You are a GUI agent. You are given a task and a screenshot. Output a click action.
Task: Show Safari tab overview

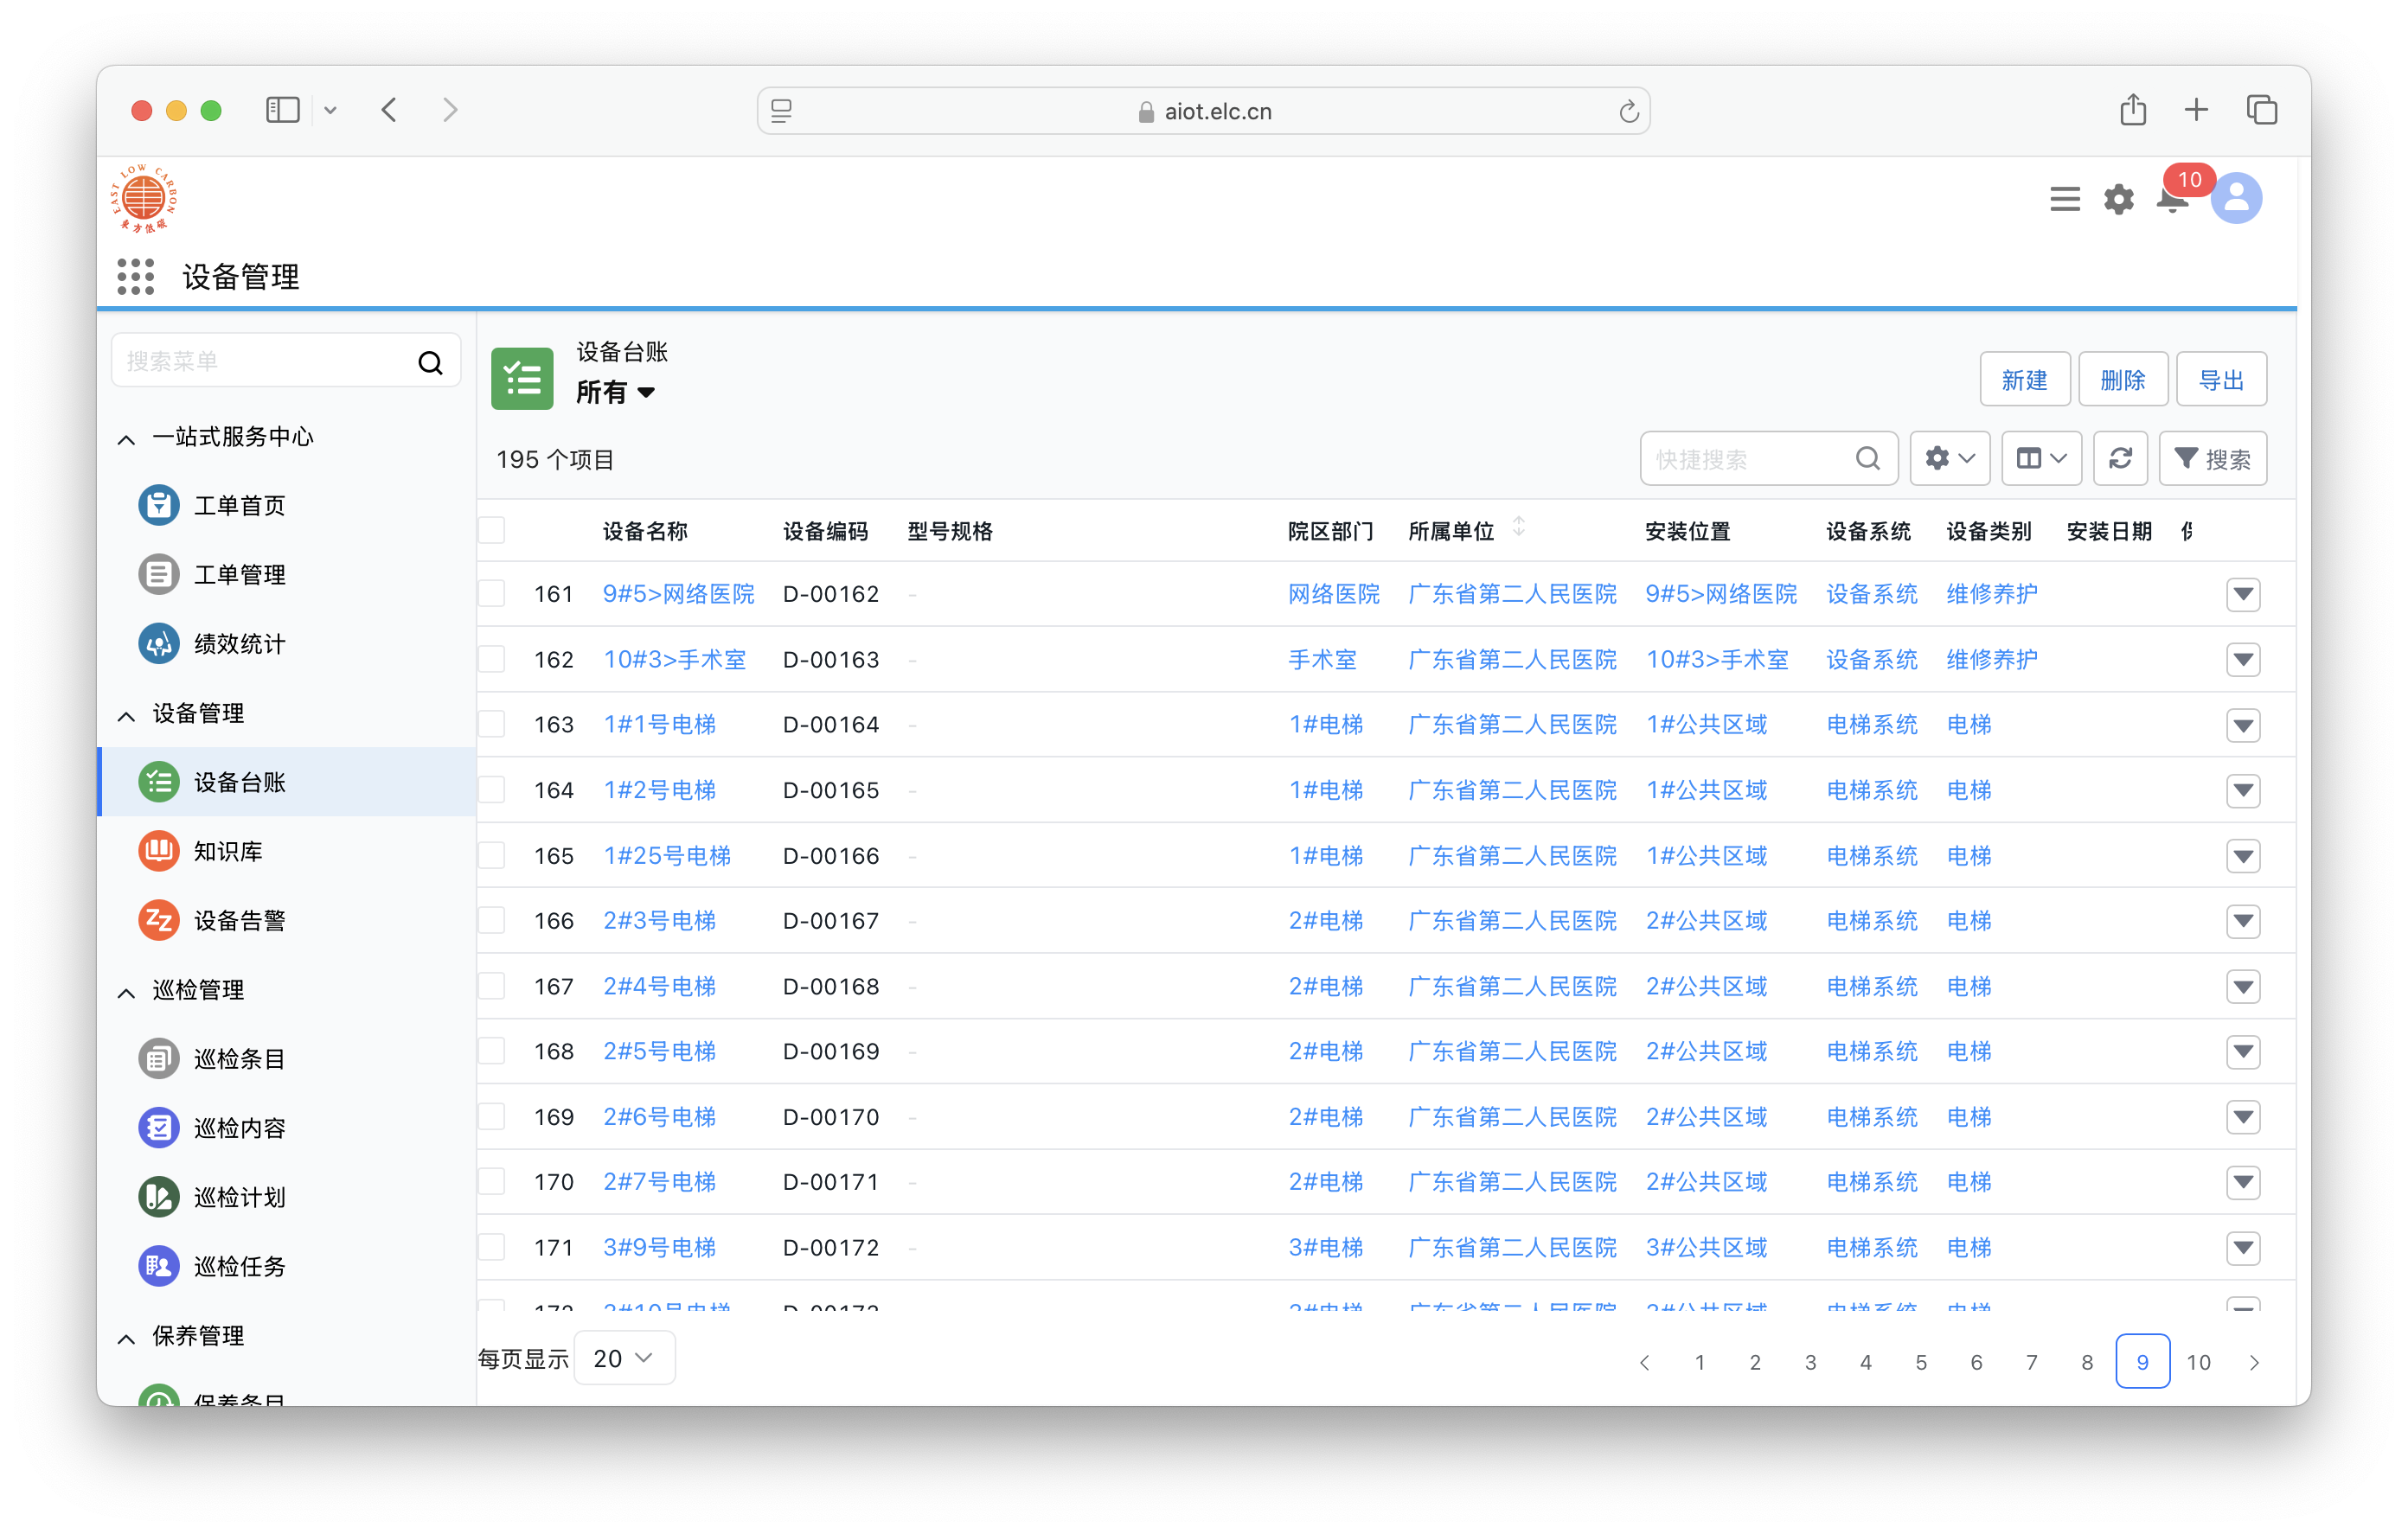coord(2261,110)
